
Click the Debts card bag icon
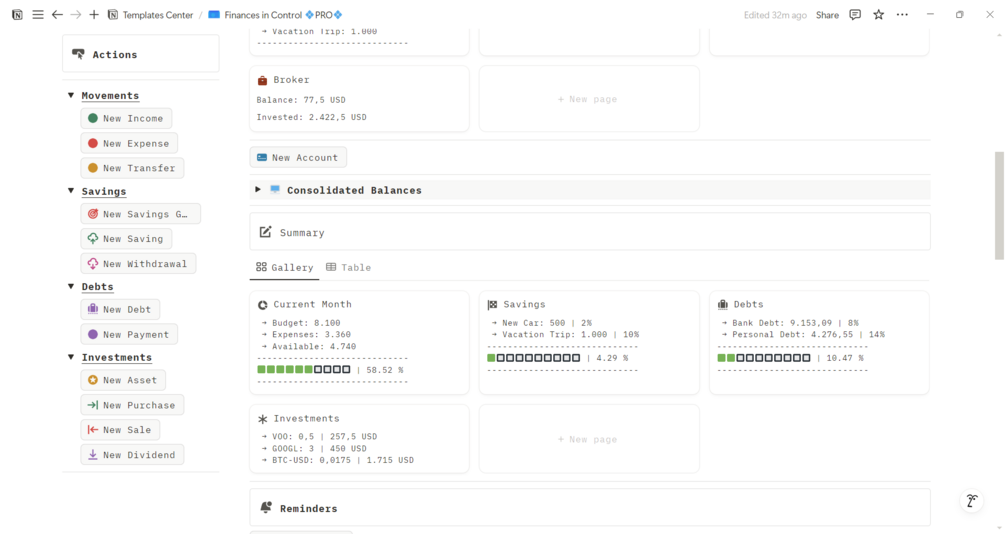point(722,305)
